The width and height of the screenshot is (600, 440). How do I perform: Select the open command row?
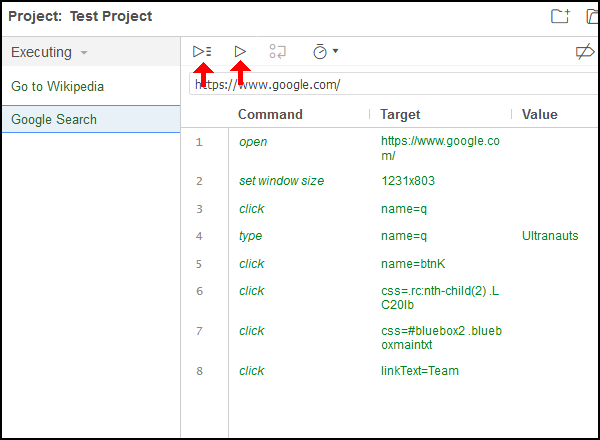click(x=390, y=148)
